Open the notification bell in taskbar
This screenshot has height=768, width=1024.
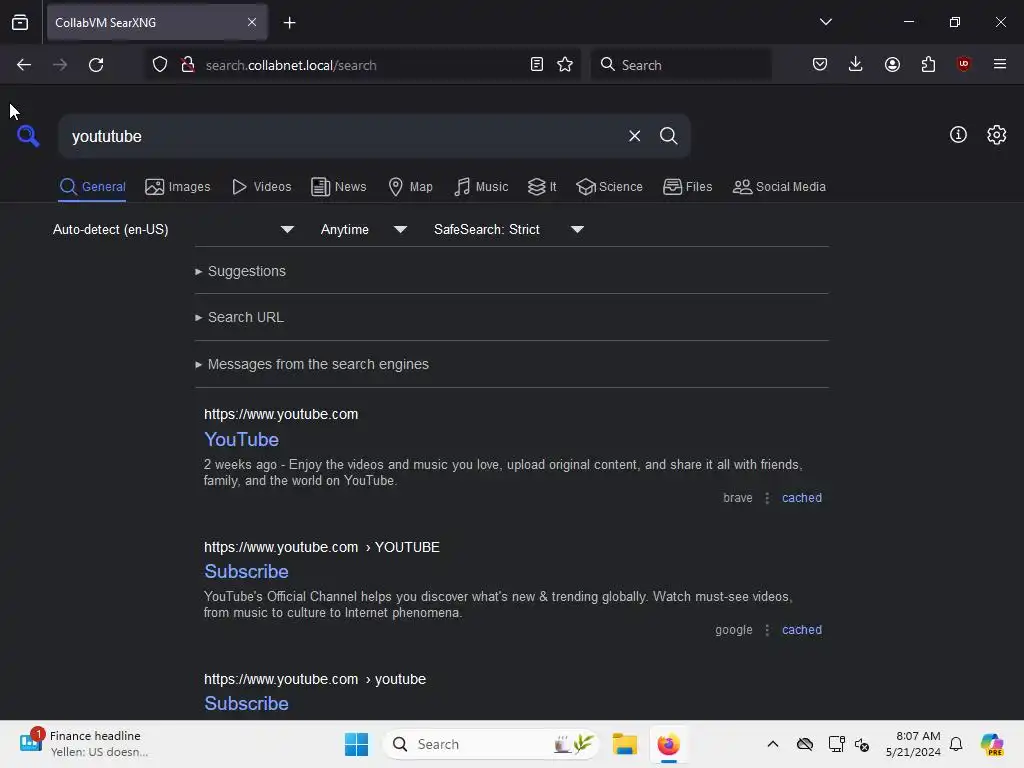[x=956, y=744]
